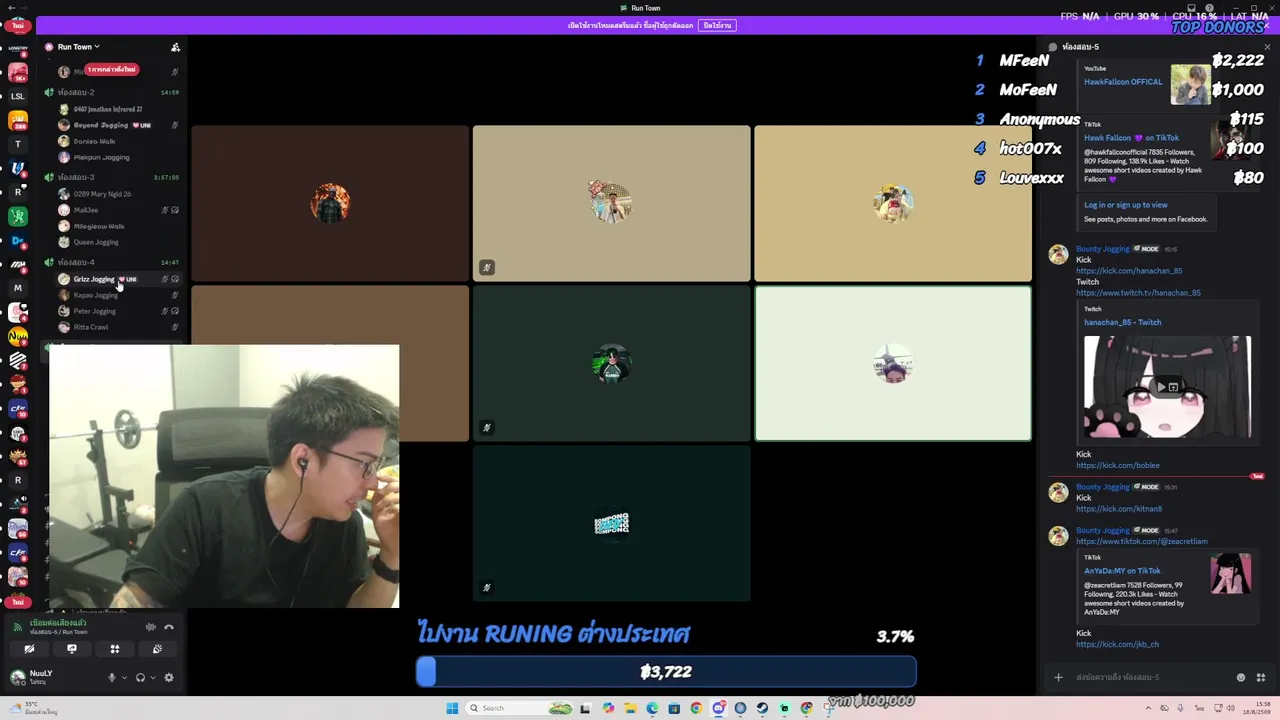Open the kick.com/bobiee link
Screen dimensions: 1280x720
[1118, 465]
